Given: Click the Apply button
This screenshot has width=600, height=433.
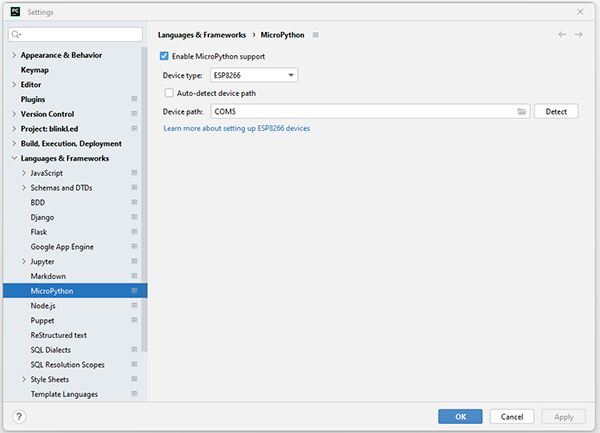Looking at the screenshot, I should pyautogui.click(x=563, y=417).
